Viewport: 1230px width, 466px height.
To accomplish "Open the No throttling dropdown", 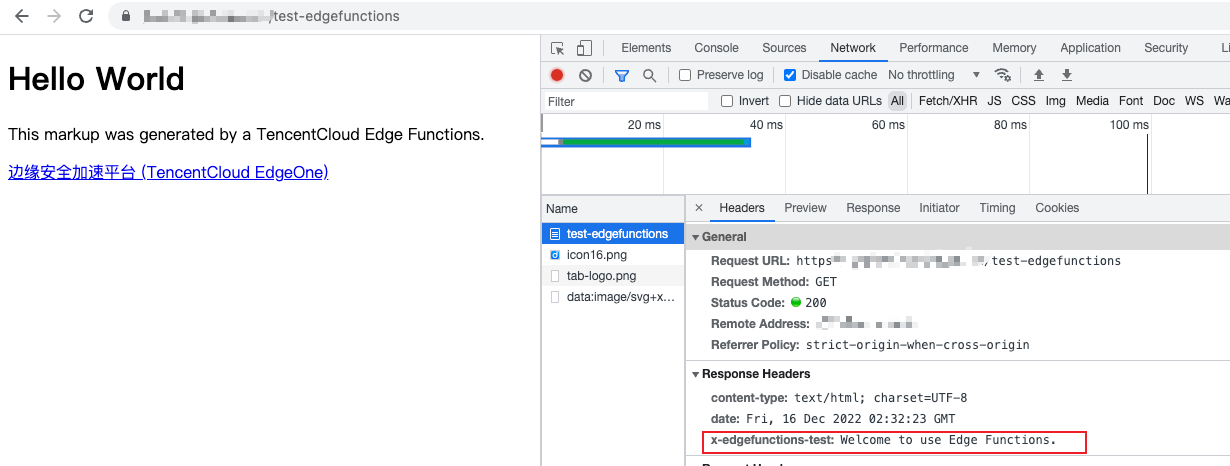I will (x=934, y=75).
